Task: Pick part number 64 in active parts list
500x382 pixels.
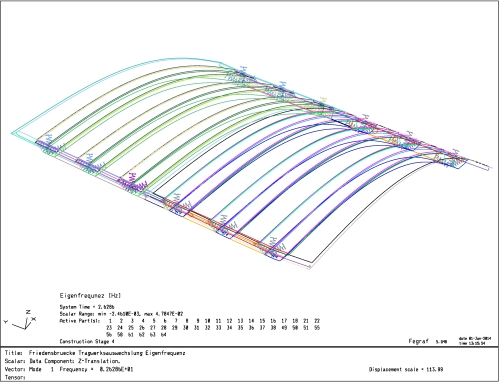Action: click(163, 335)
